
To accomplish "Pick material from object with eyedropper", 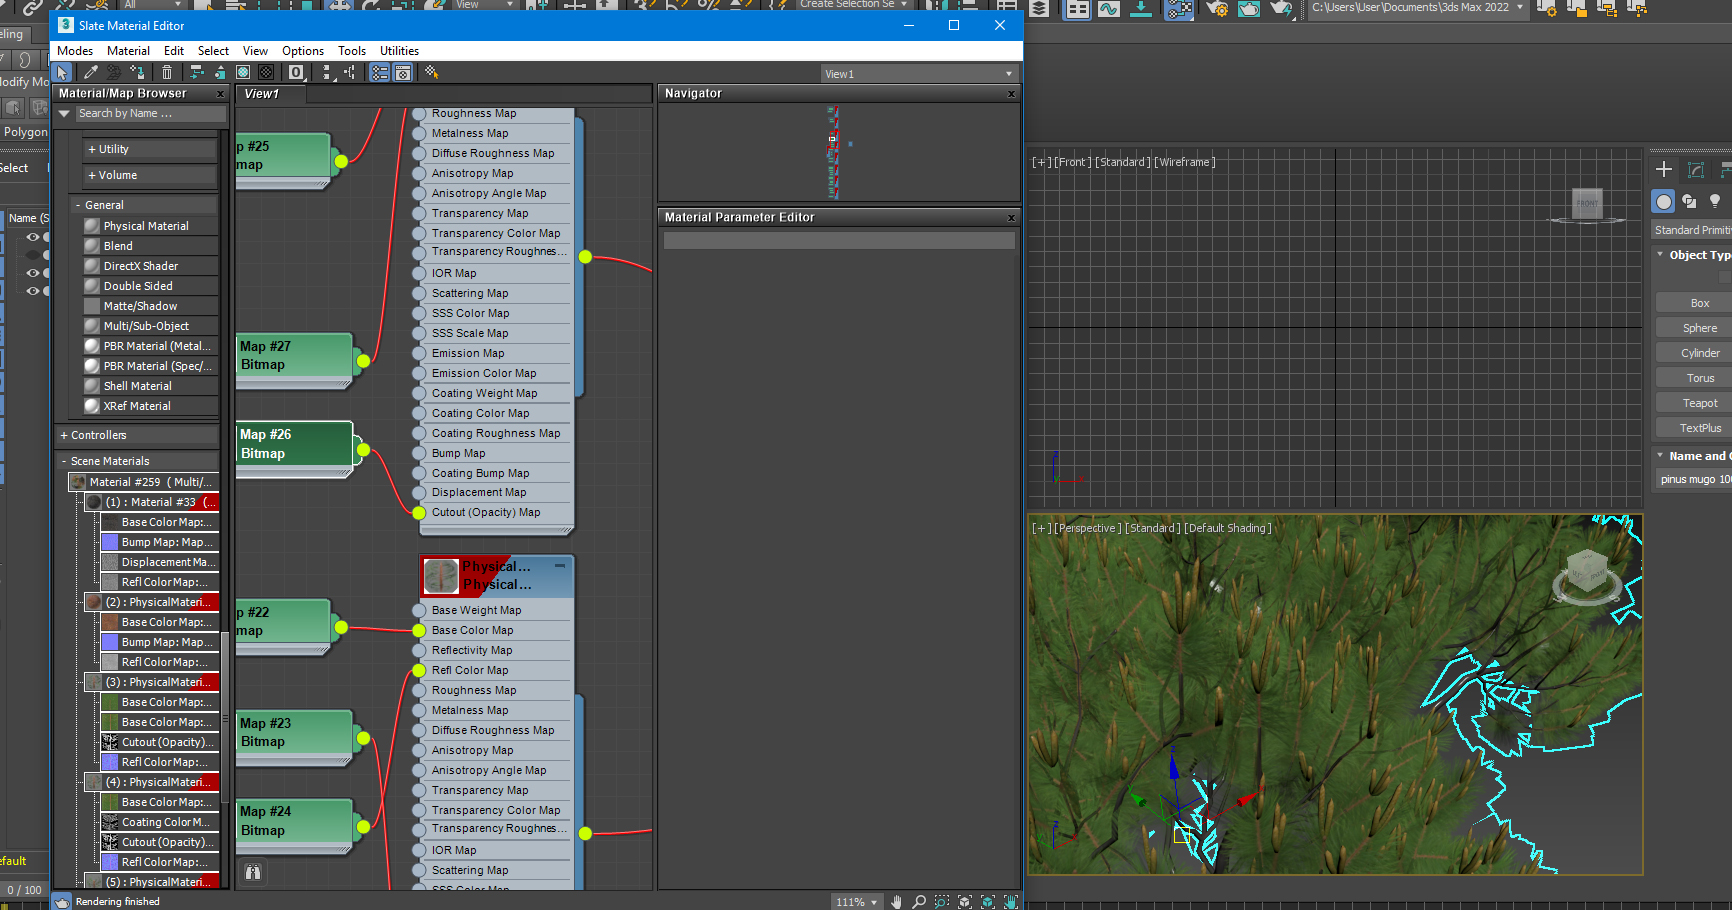I will point(90,72).
